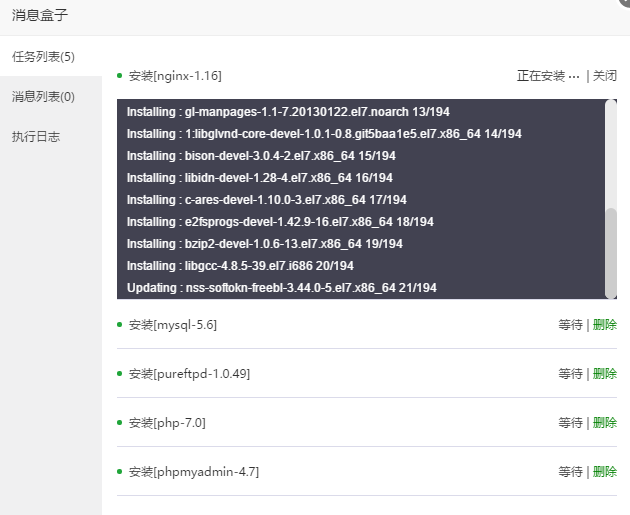630x515 pixels.
Task: Select the 安装[phpmyadmin-4.7] task row
Action: pos(367,472)
